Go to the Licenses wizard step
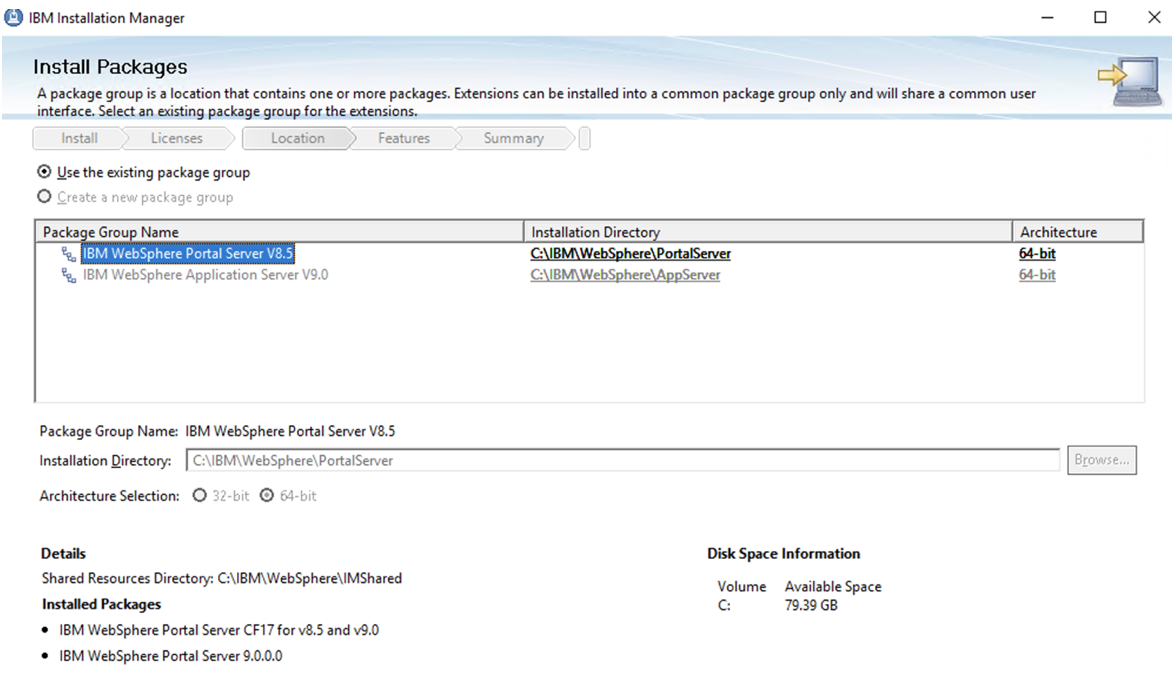The height and width of the screenshot is (694, 1174). [177, 139]
